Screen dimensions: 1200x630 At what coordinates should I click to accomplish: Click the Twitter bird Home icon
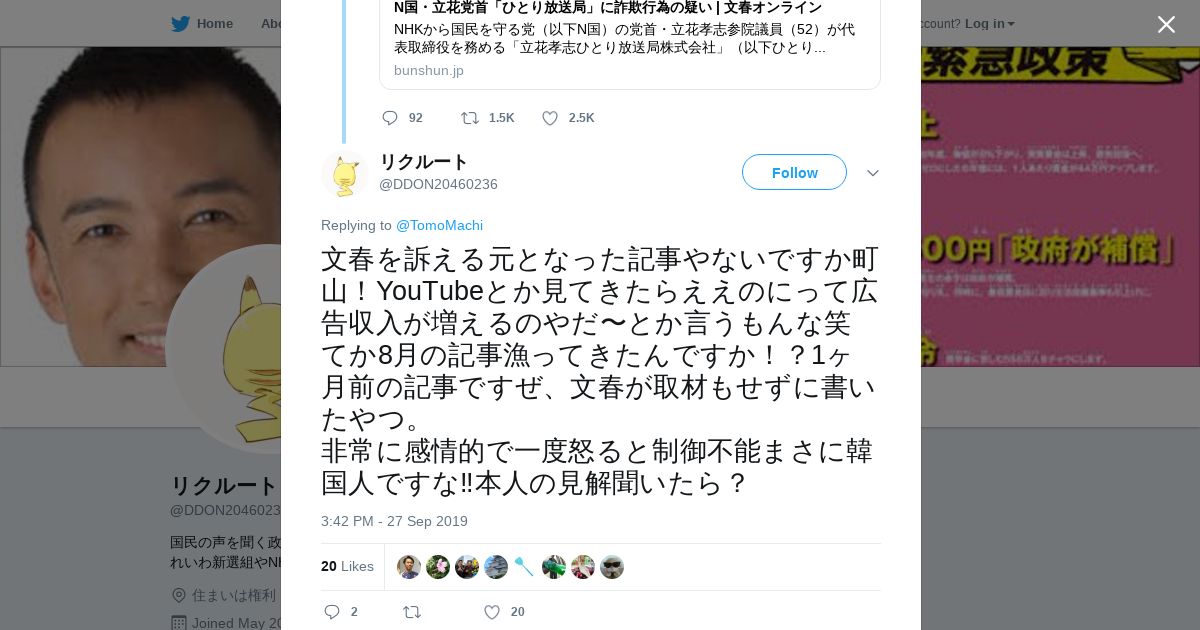coord(180,24)
